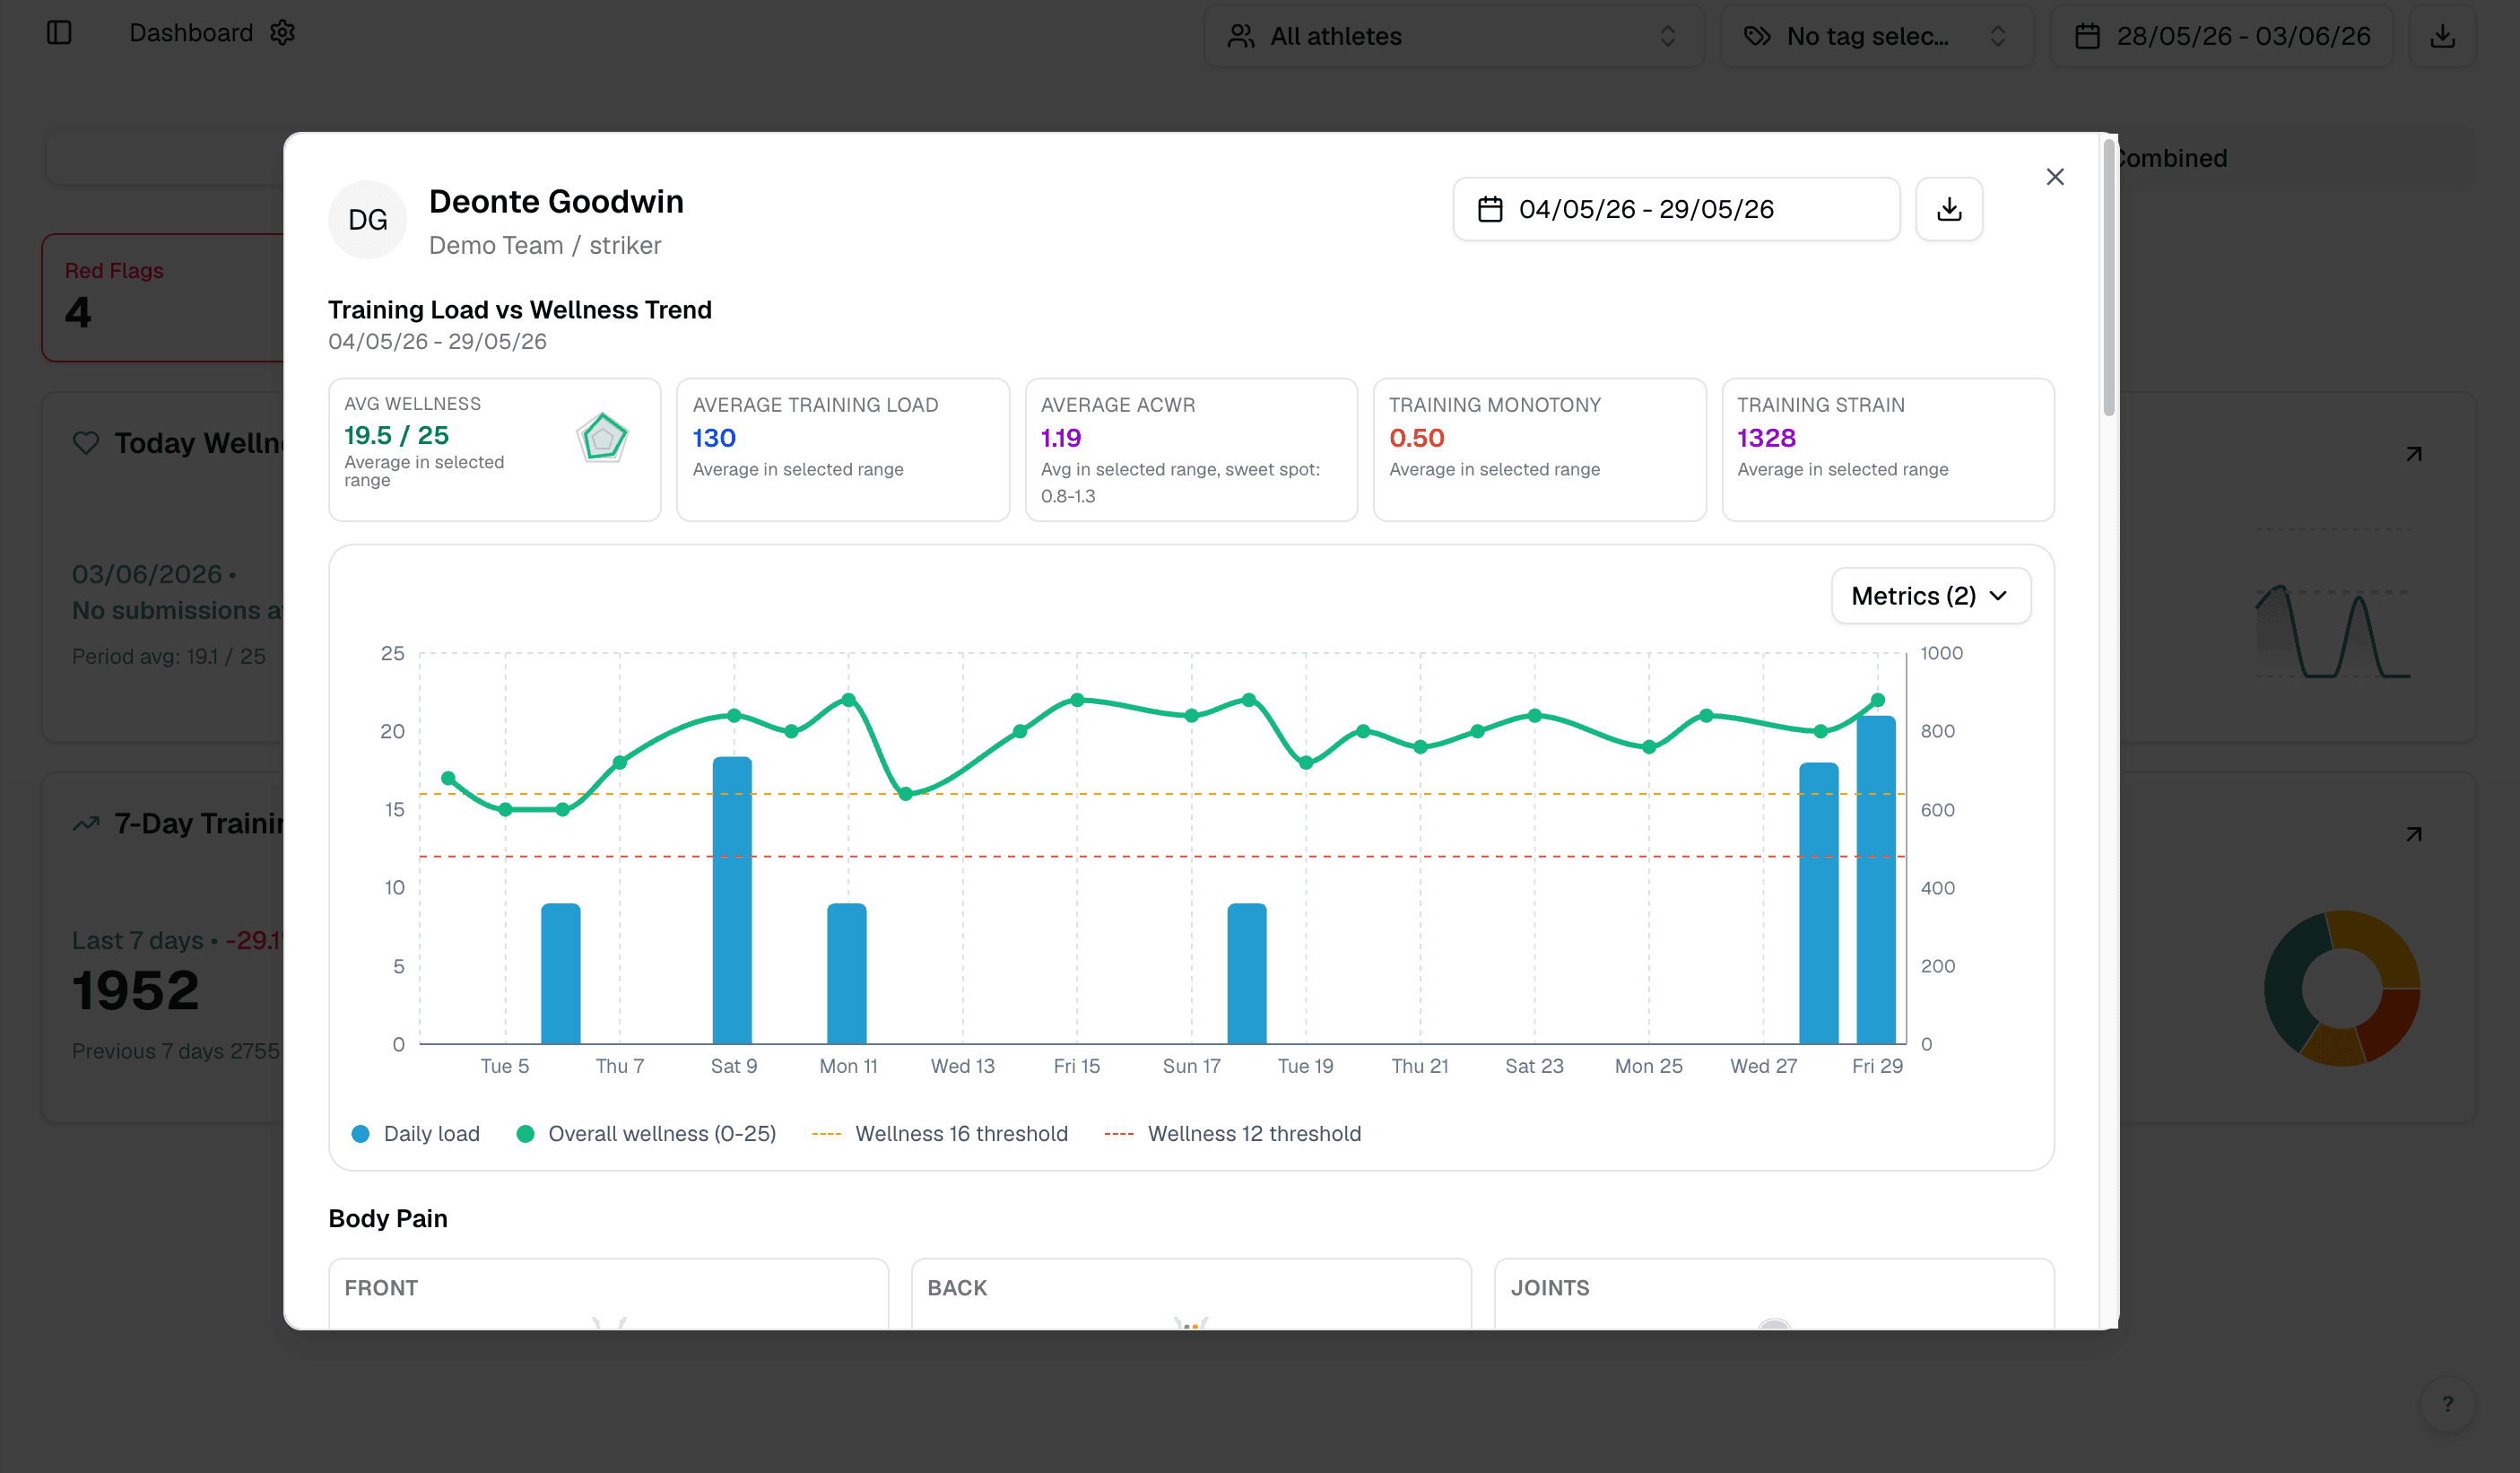This screenshot has width=2520, height=1473.
Task: Toggle the Daily load legend item
Action: (x=416, y=1134)
